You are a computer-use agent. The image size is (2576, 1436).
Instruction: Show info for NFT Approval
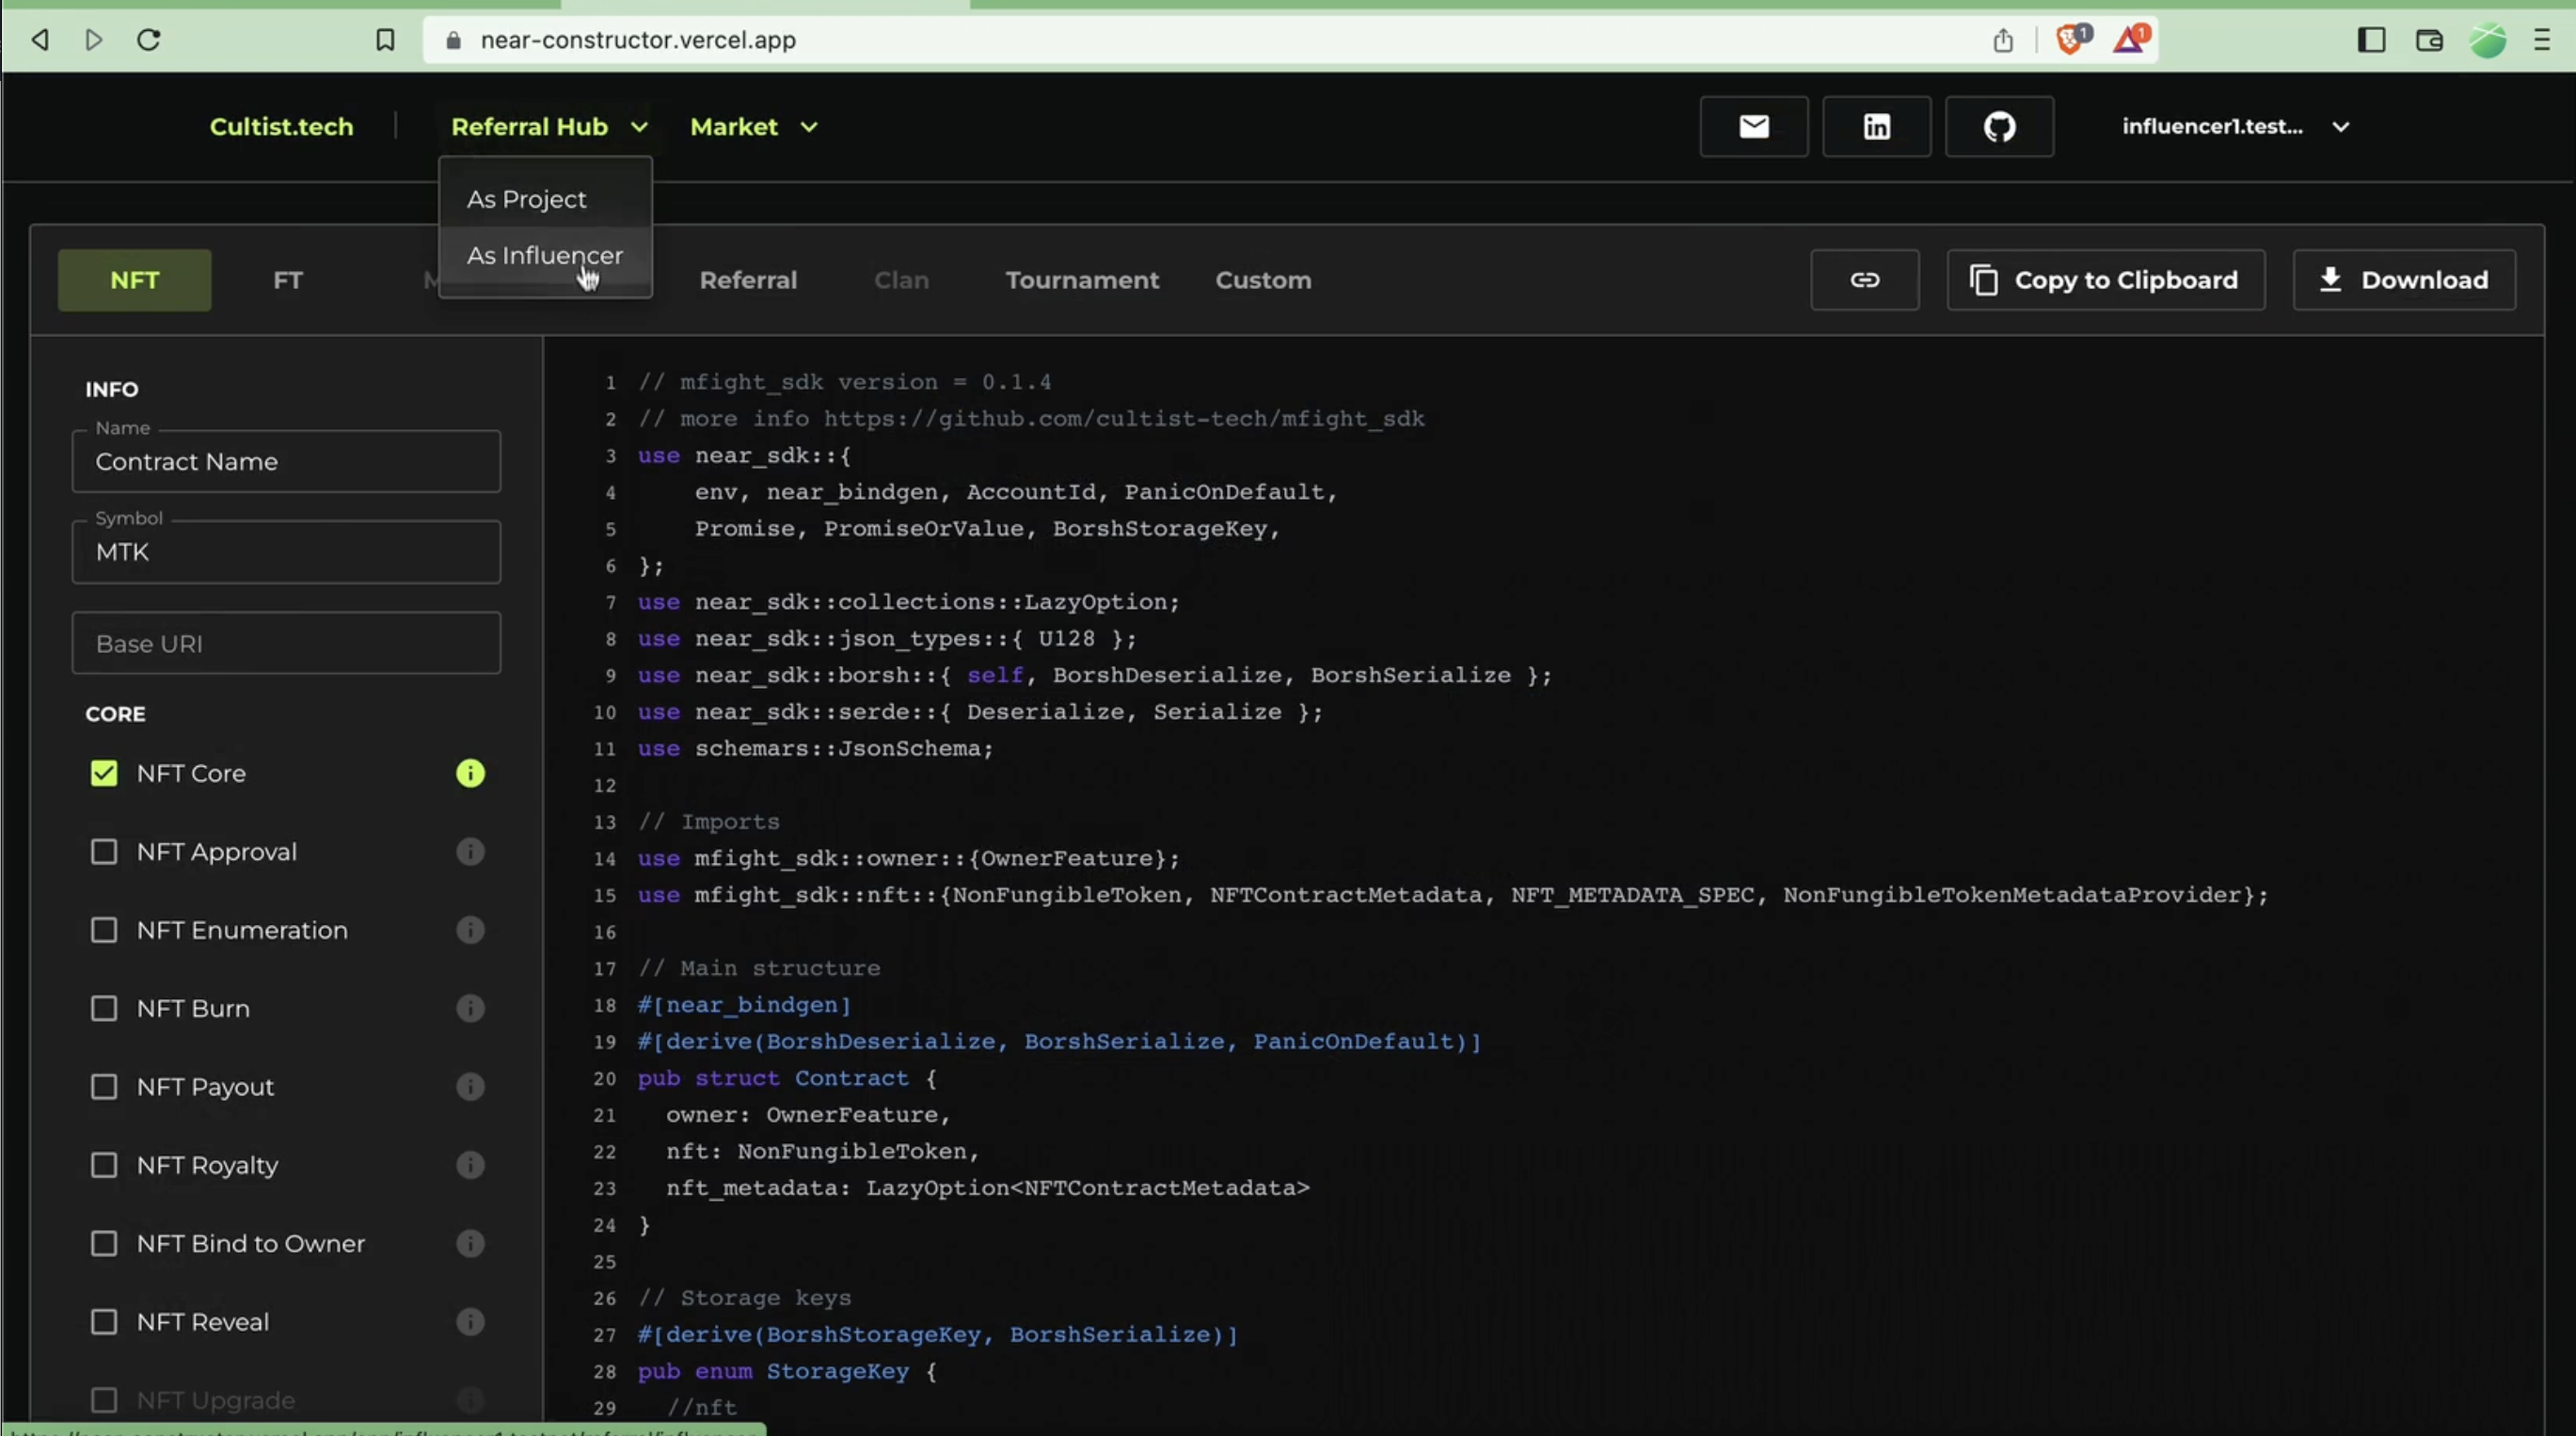470,852
